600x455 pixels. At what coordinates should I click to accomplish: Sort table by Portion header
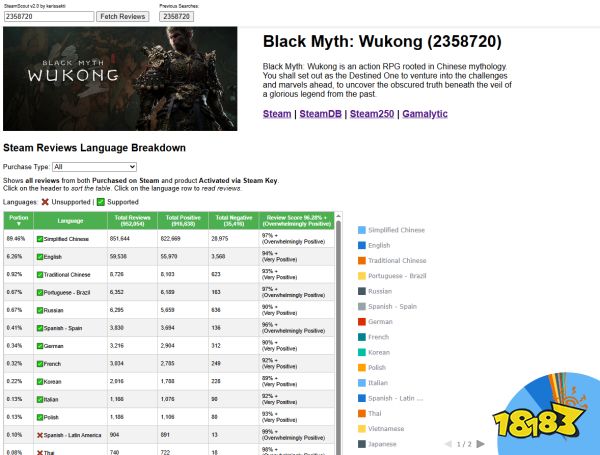(x=18, y=220)
